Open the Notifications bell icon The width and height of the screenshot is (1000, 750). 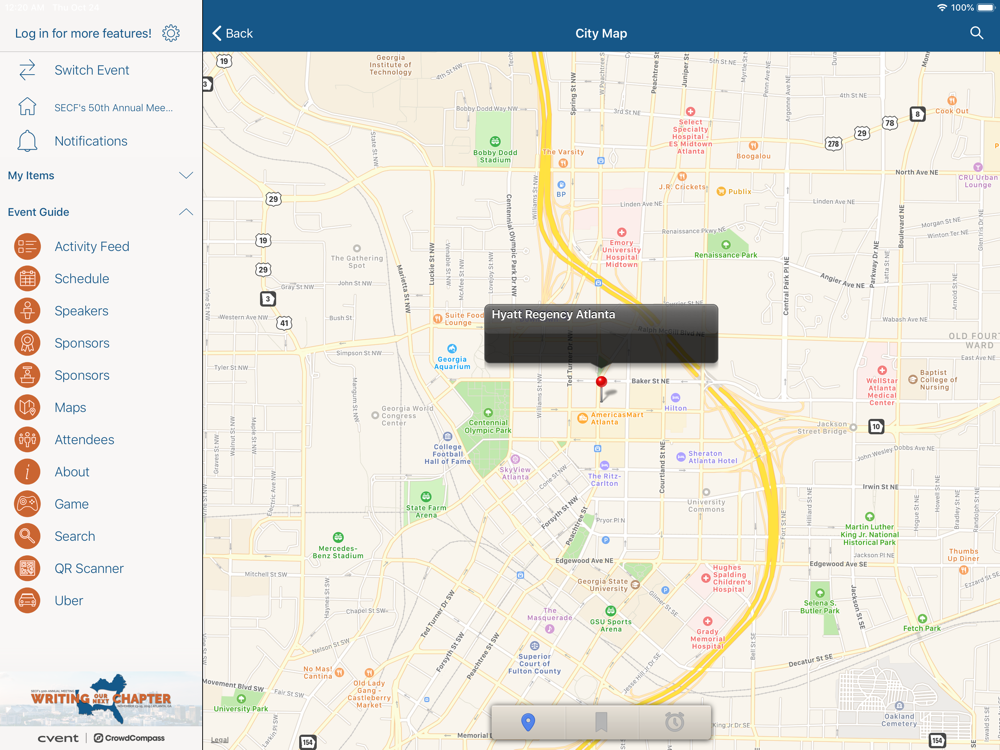(x=27, y=141)
